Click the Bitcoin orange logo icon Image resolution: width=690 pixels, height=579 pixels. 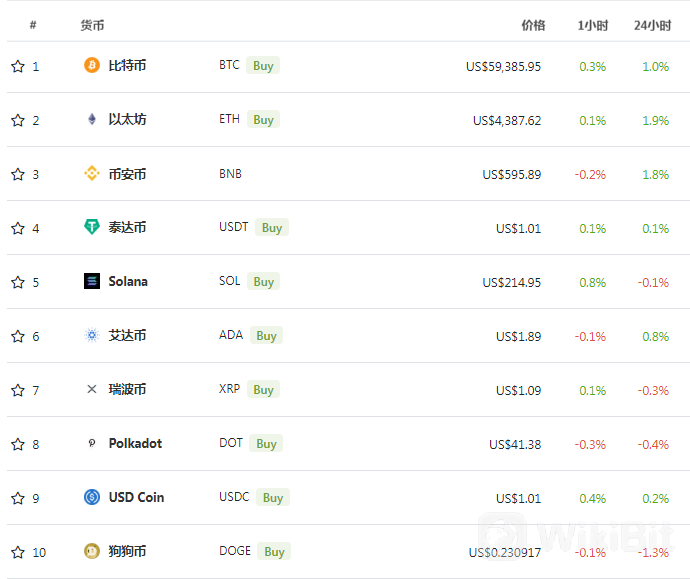click(92, 65)
